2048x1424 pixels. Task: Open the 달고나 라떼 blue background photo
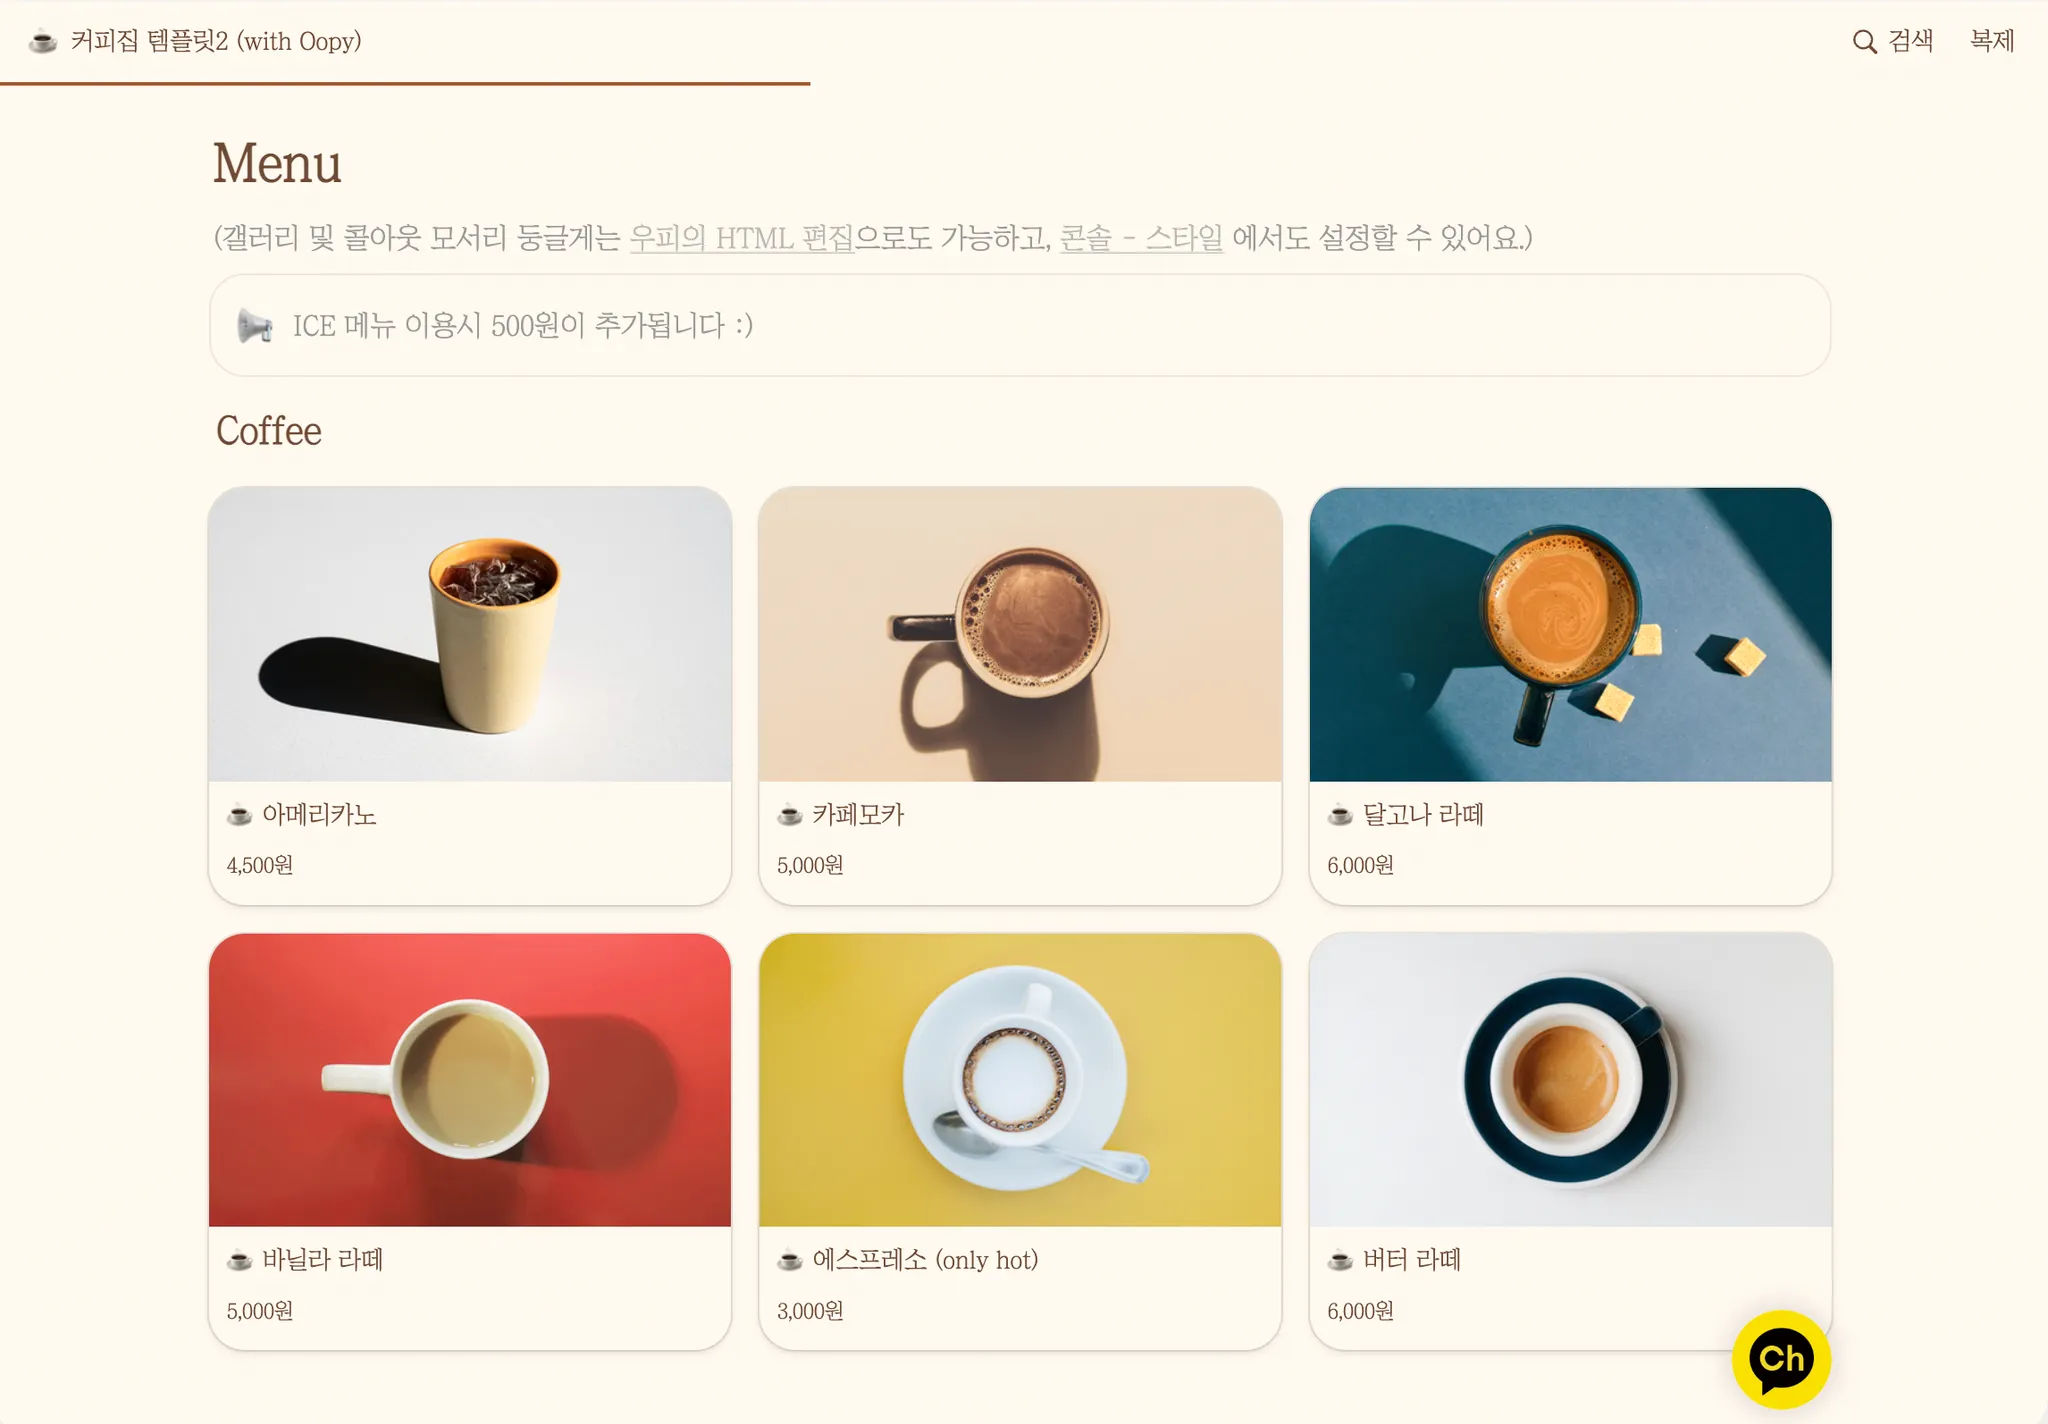point(1570,634)
